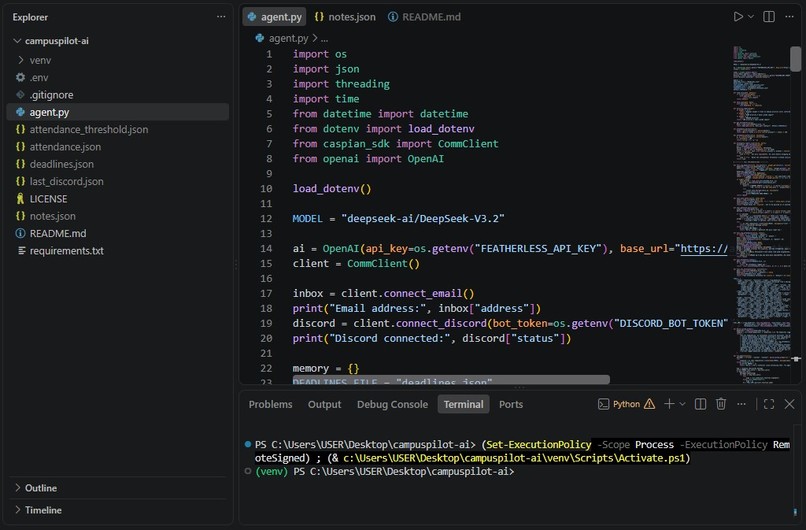Click the Explorer panel title

click(30, 17)
